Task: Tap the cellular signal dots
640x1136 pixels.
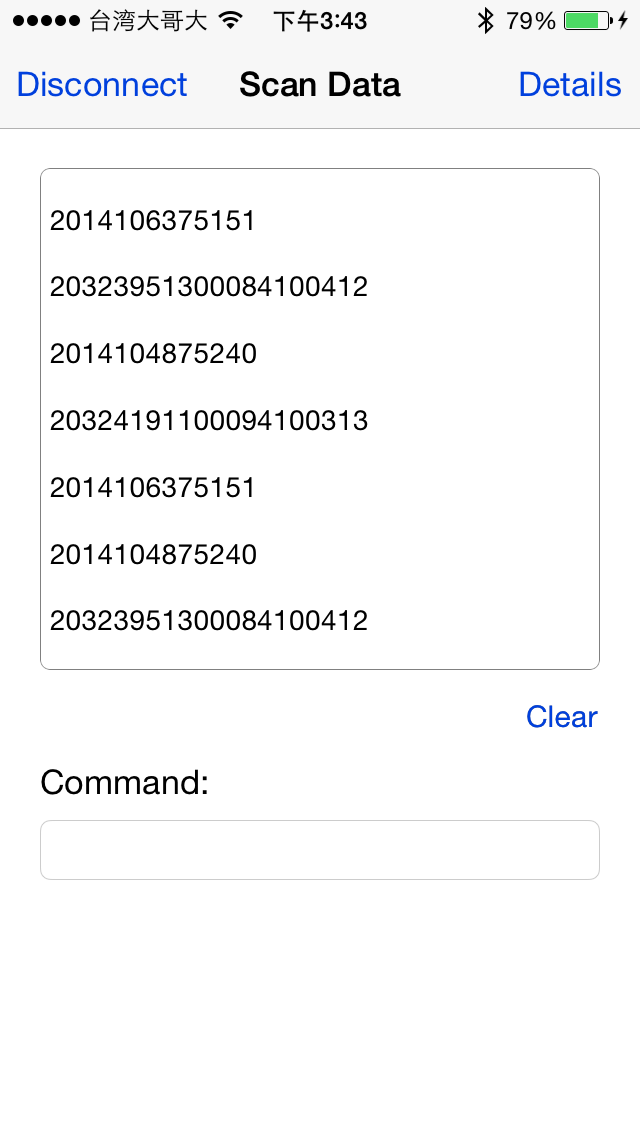Action: 46,21
